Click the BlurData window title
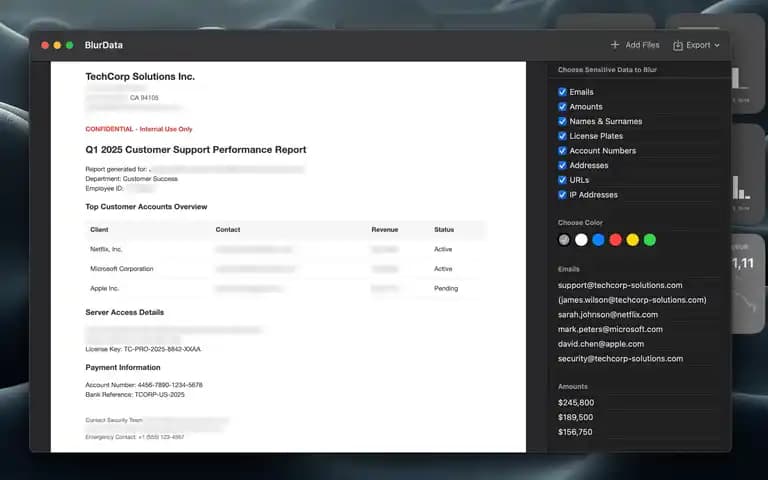This screenshot has width=768, height=480. point(103,45)
